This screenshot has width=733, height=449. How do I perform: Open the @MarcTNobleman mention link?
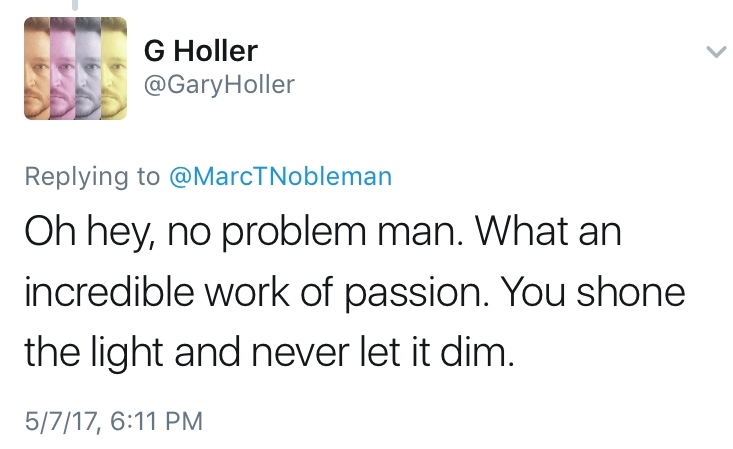tap(280, 177)
